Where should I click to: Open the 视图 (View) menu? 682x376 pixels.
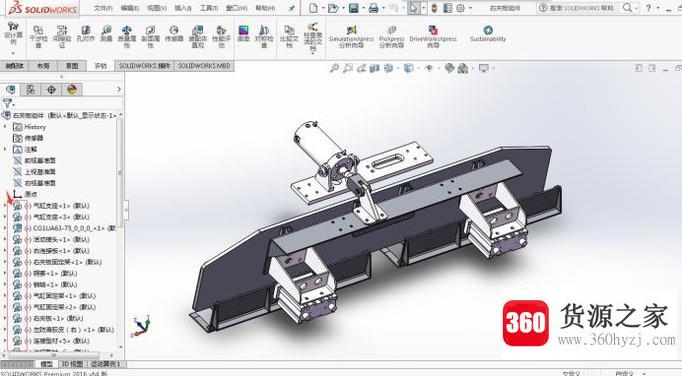pyautogui.click(x=156, y=8)
